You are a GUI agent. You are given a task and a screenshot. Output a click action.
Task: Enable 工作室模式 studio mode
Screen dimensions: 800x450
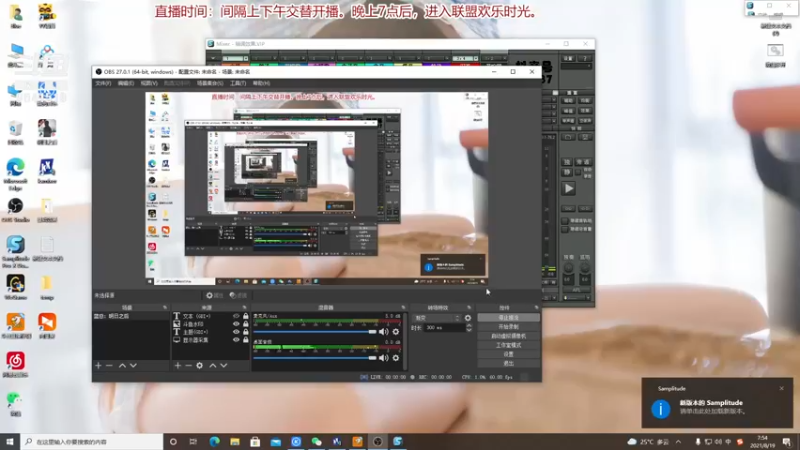[x=508, y=345]
